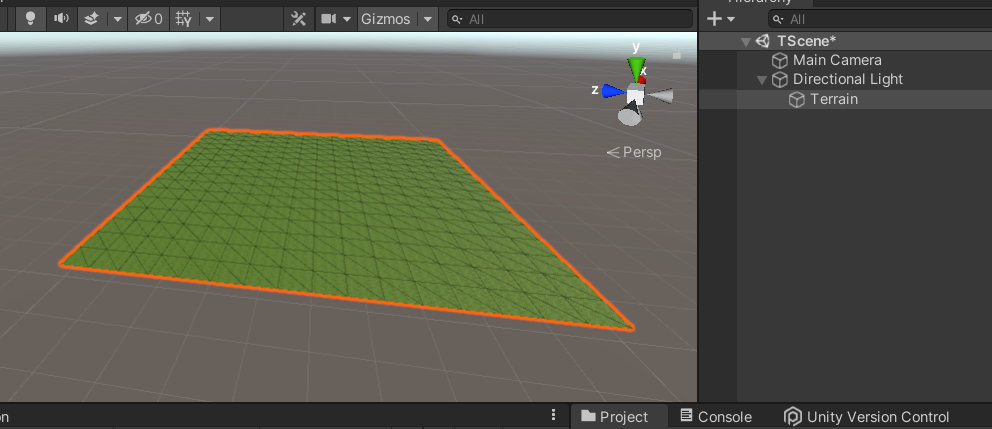Image resolution: width=992 pixels, height=429 pixels.
Task: Toggle scene effects (skybox/fog) icon
Action: tap(91, 19)
